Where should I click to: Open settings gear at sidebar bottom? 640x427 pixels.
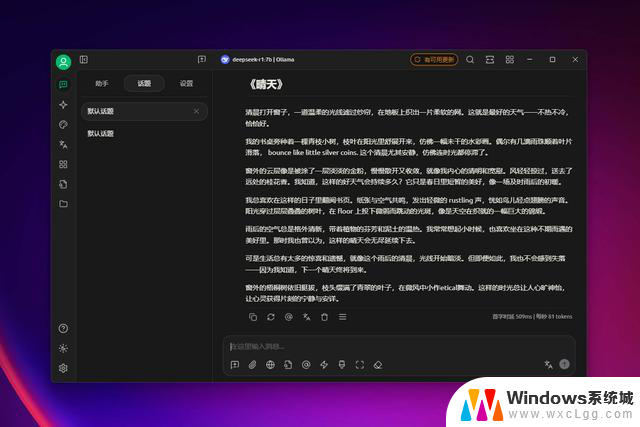point(63,368)
